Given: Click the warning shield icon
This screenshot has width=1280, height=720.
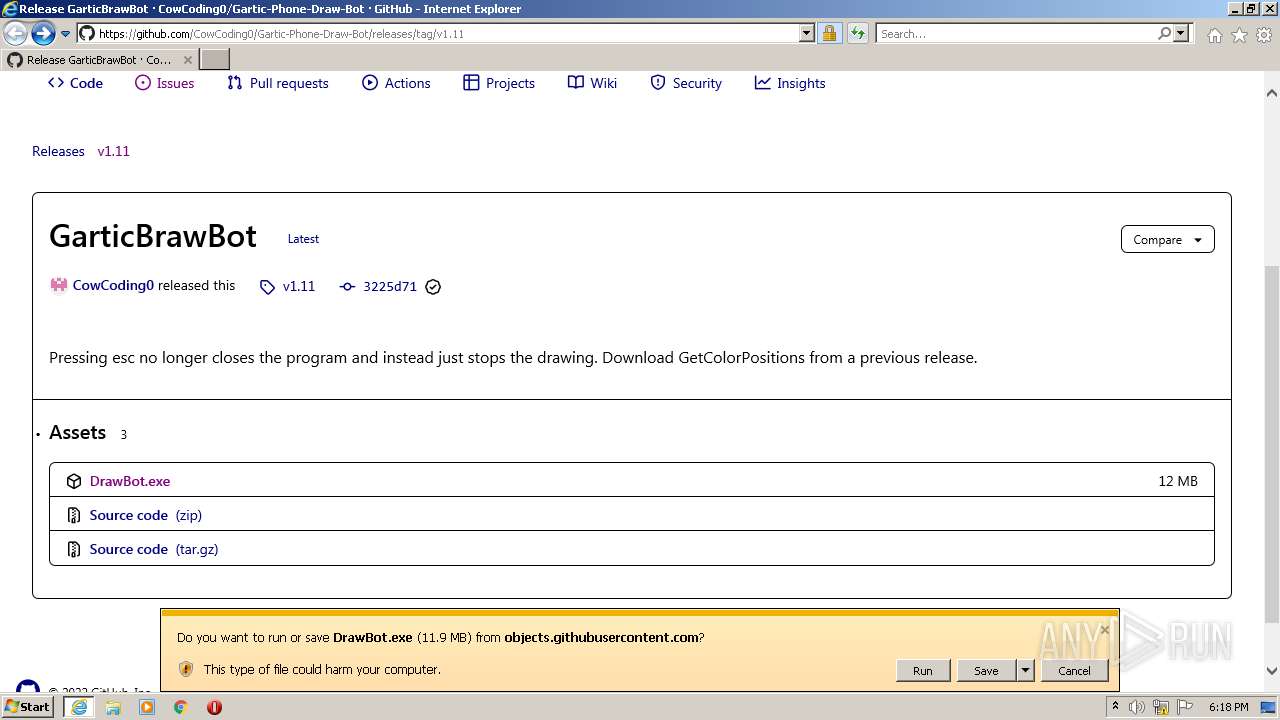Looking at the screenshot, I should 186,669.
